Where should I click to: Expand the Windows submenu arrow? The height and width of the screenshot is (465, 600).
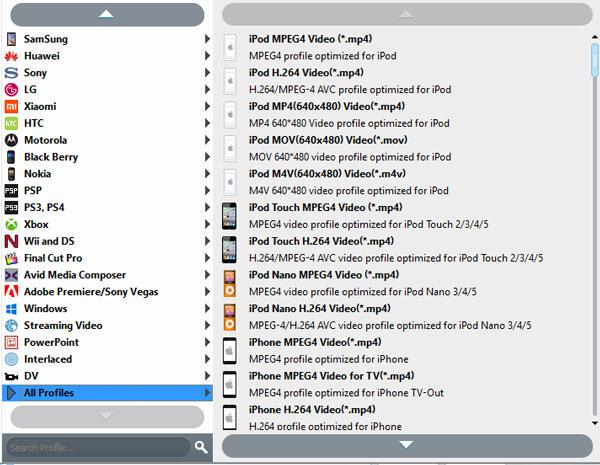click(x=207, y=308)
